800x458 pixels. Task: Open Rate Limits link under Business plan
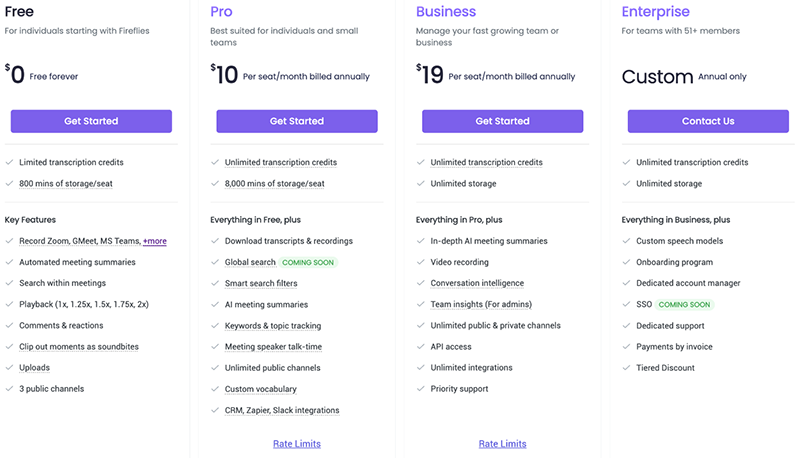pos(502,444)
